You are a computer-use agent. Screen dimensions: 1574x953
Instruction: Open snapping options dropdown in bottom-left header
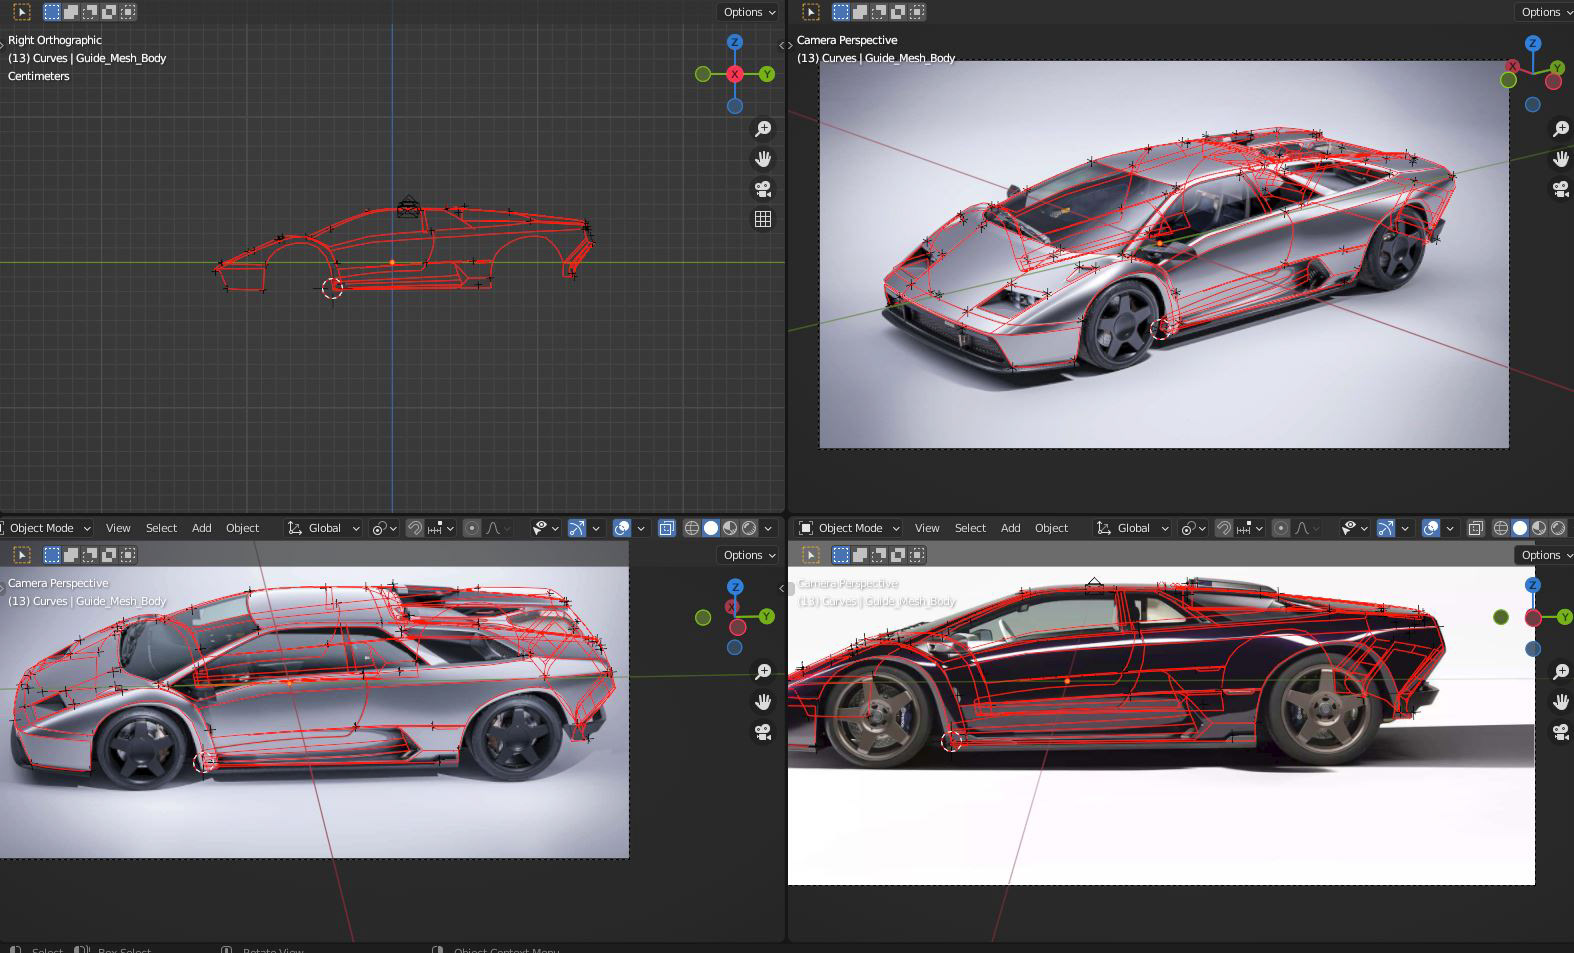441,528
